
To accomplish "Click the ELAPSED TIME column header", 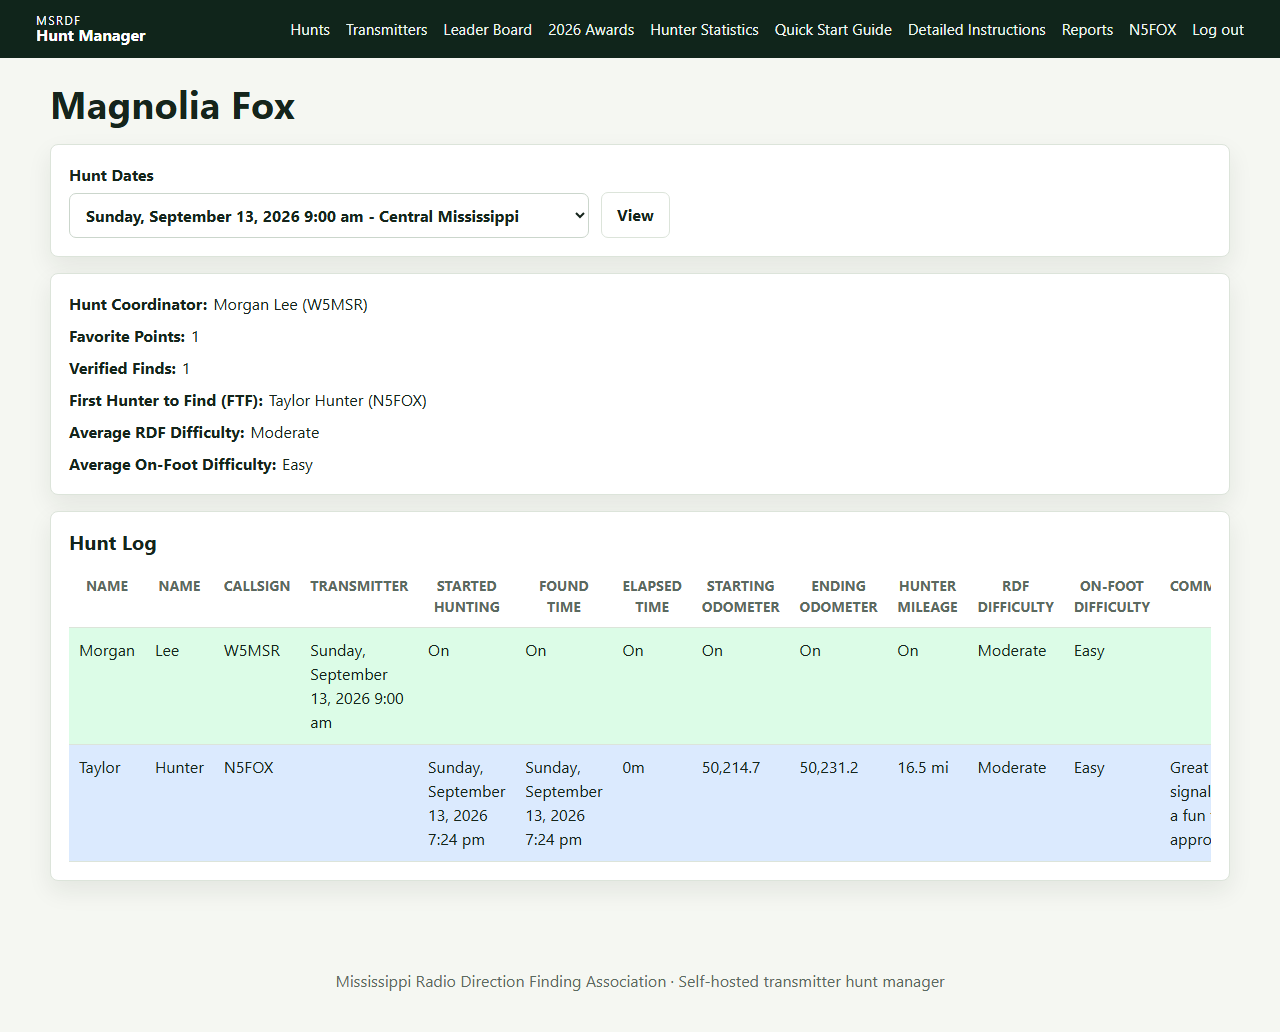I will [x=652, y=597].
